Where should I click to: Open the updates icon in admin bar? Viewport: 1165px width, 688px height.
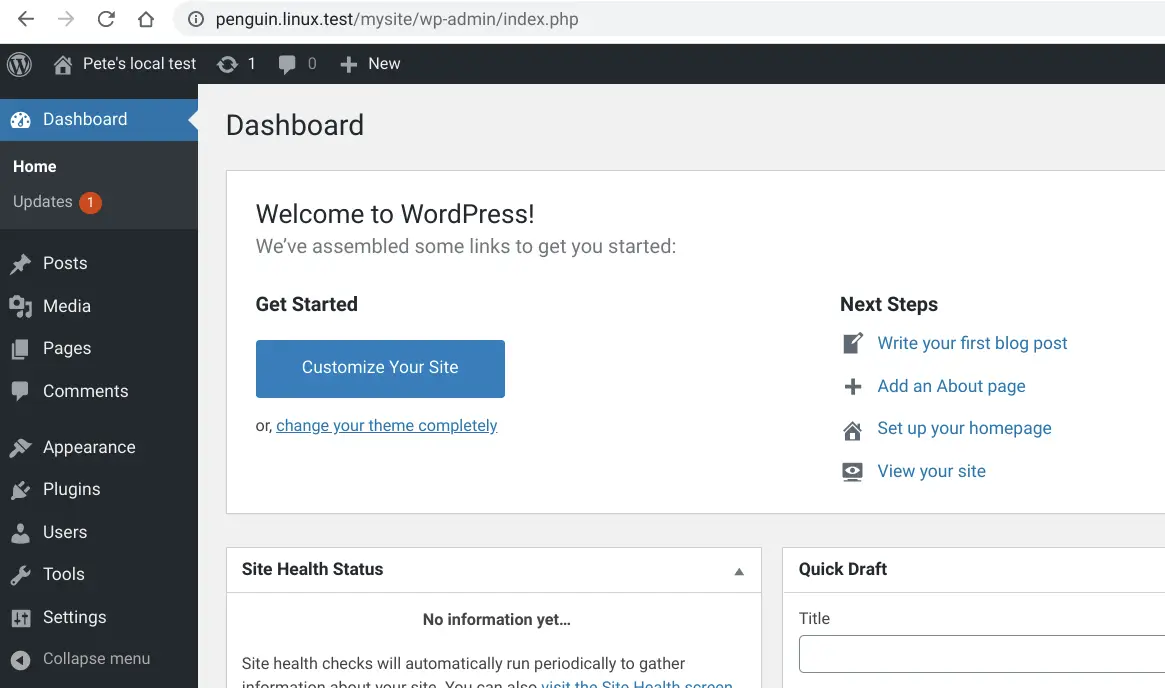[x=228, y=64]
